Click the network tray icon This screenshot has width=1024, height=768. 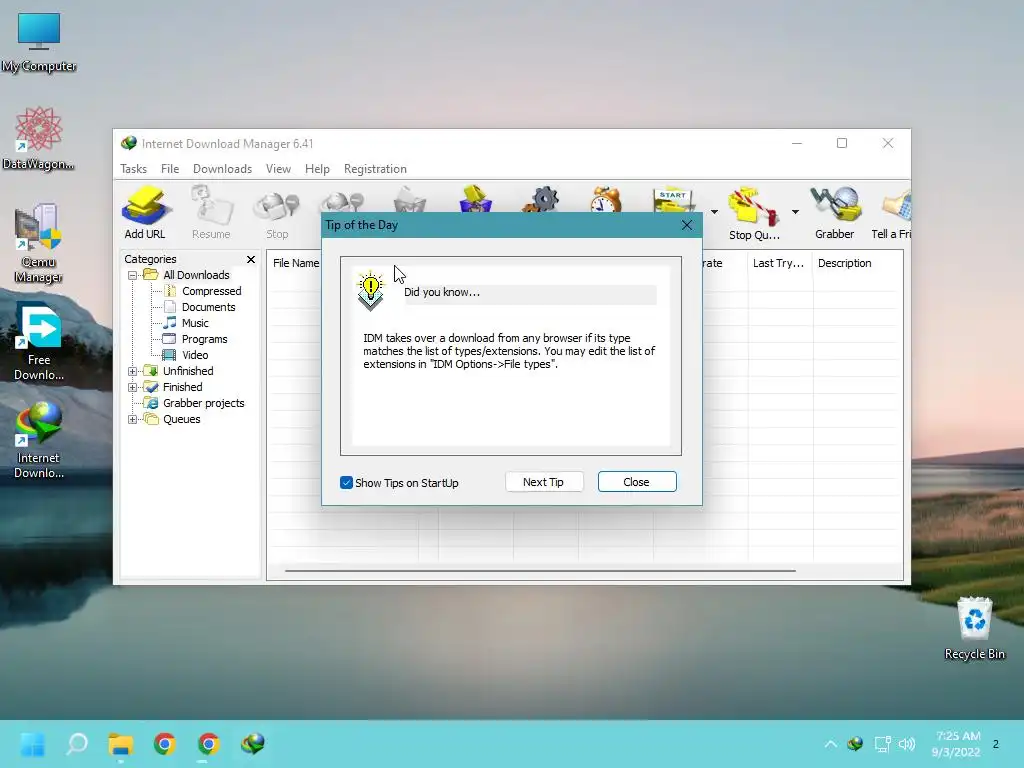pos(882,744)
